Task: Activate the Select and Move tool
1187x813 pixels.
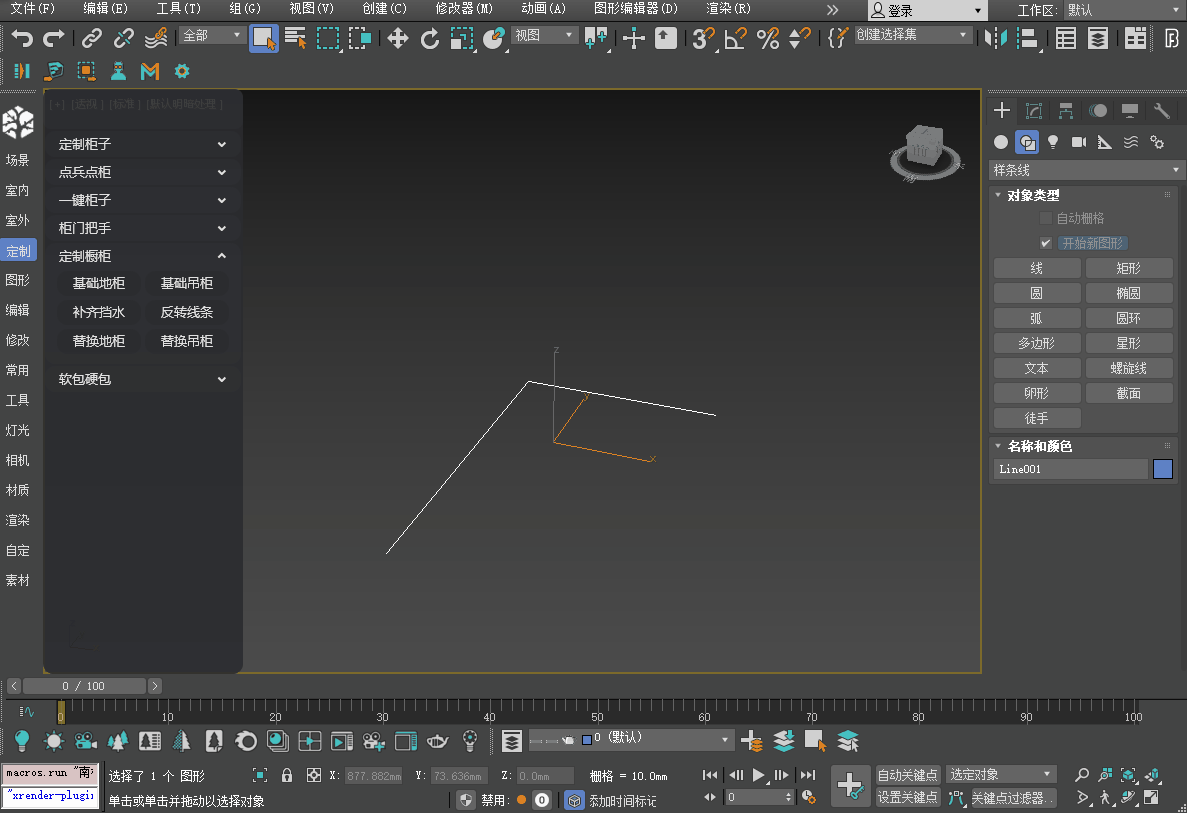Action: coord(397,38)
